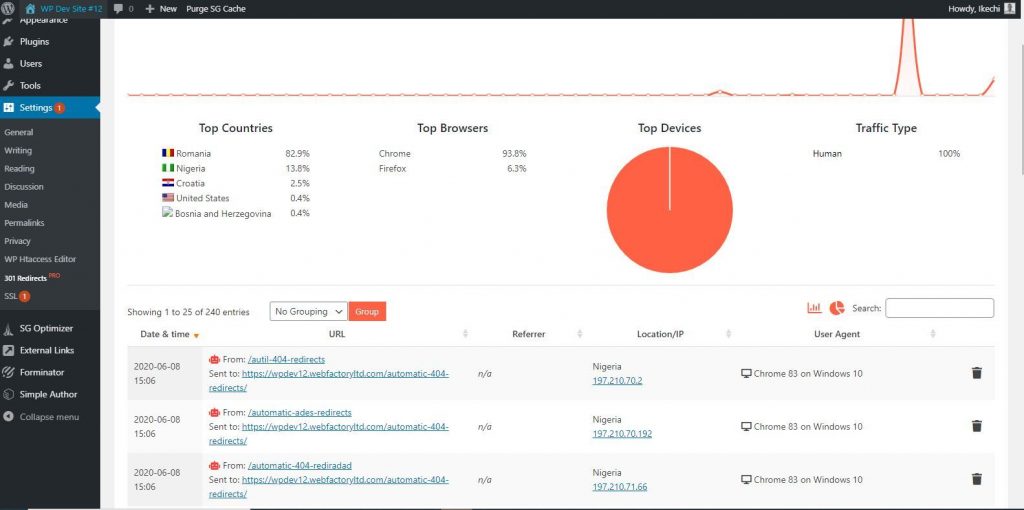Image resolution: width=1024 pixels, height=510 pixels.
Task: Open Permalinks settings submenu item
Action: click(x=24, y=223)
